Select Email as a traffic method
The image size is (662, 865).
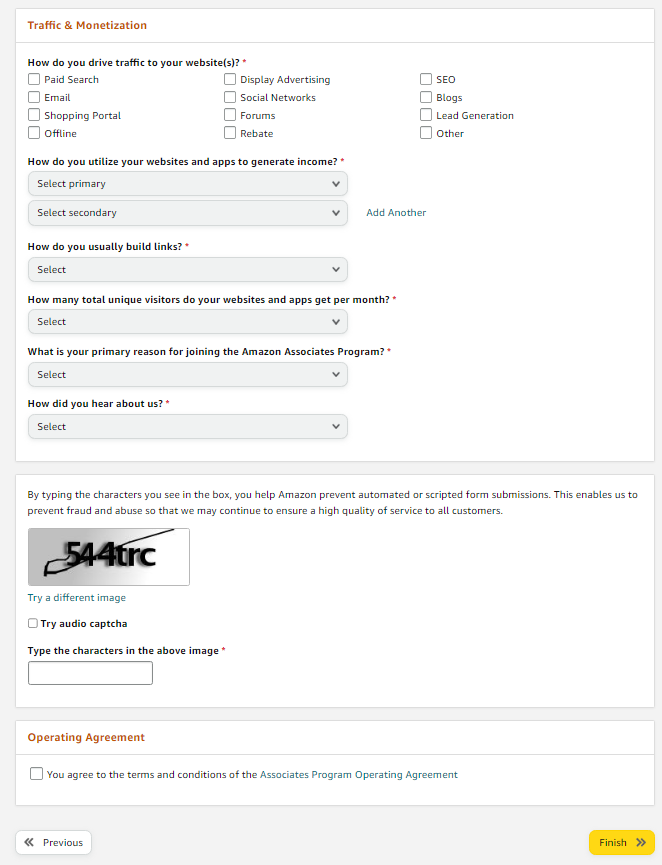pyautogui.click(x=33, y=97)
